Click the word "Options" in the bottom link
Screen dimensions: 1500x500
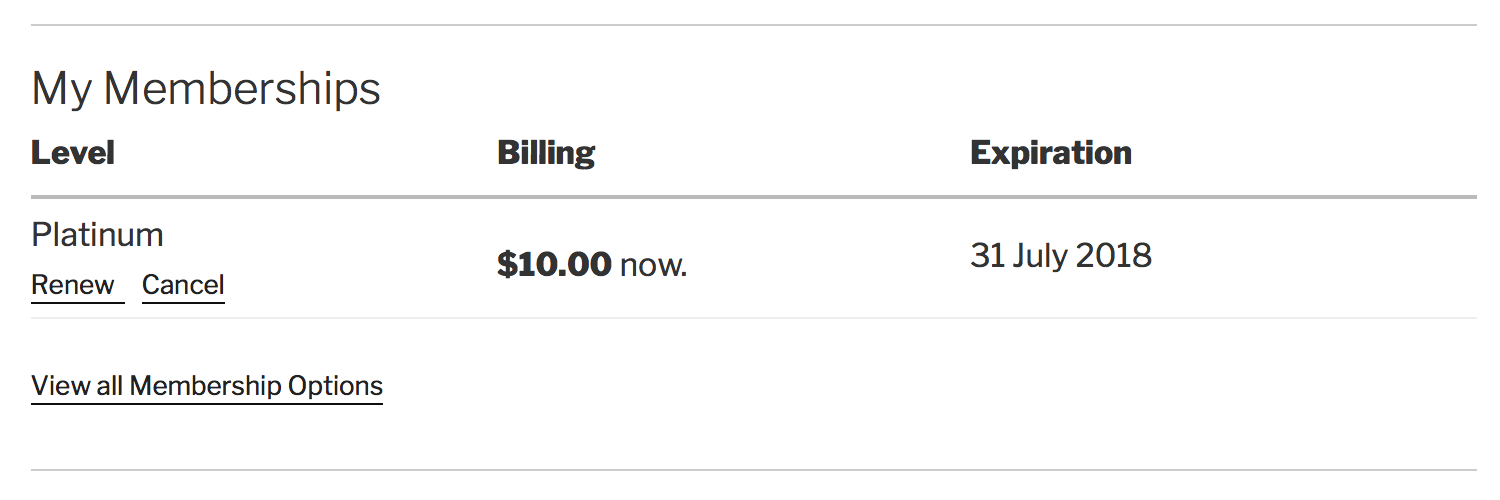point(335,387)
